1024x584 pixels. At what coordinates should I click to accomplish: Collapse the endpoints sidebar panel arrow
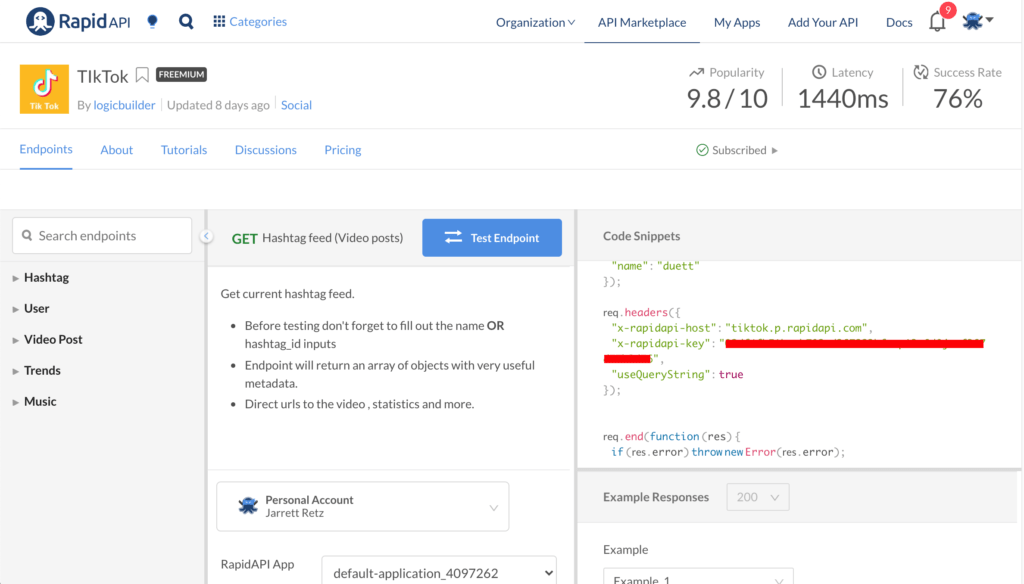click(x=206, y=236)
